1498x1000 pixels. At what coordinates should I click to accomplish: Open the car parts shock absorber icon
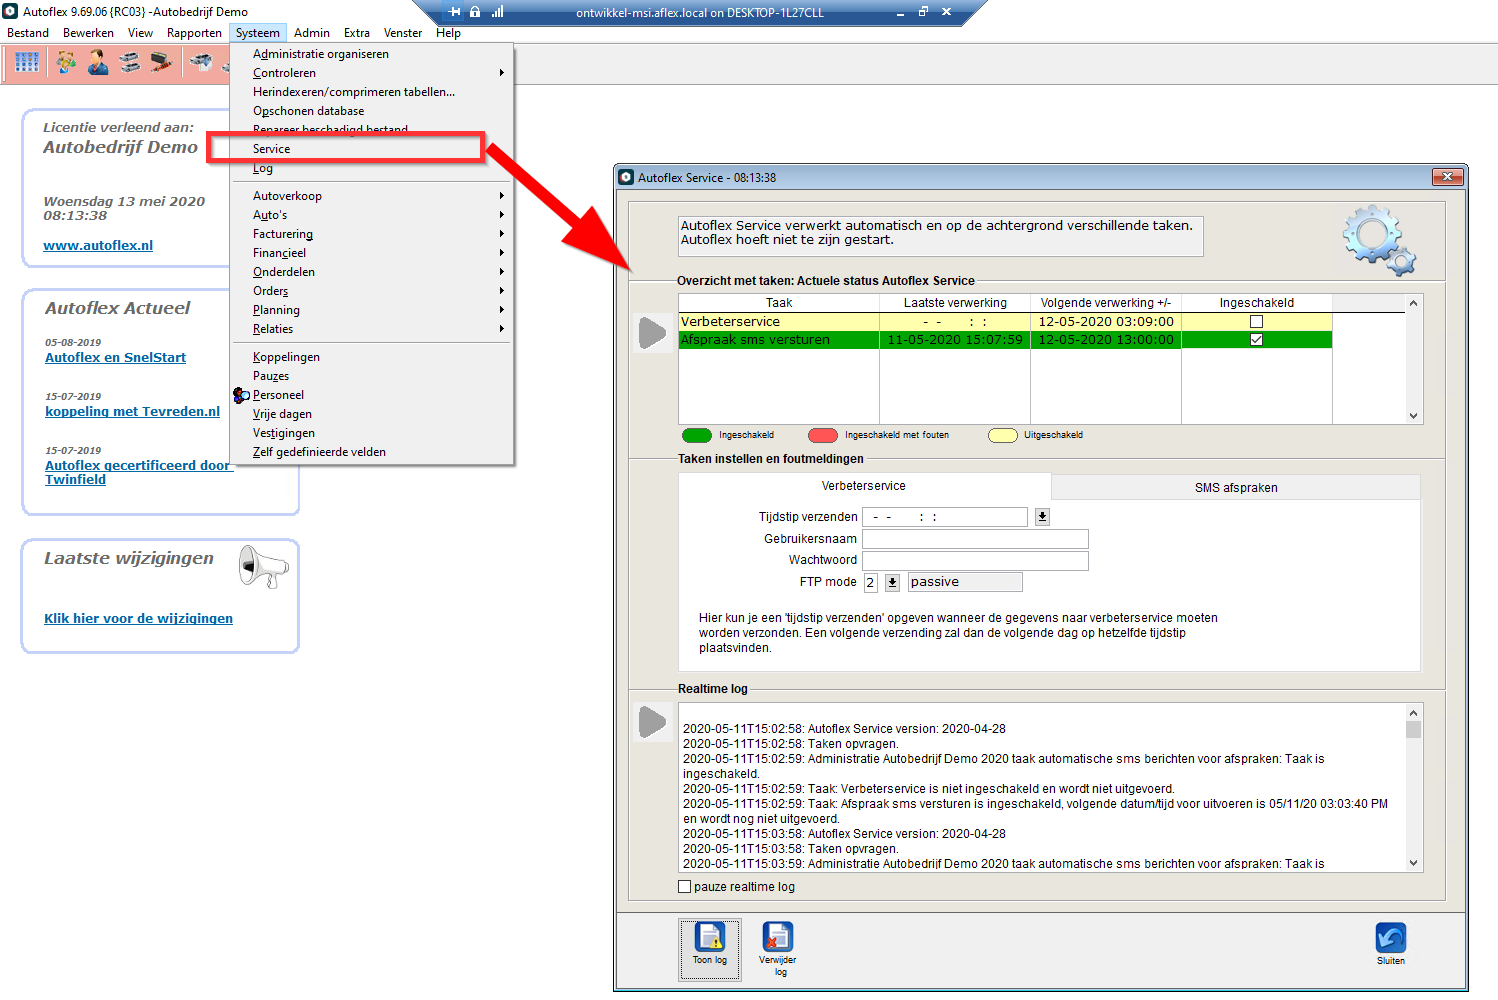point(160,63)
